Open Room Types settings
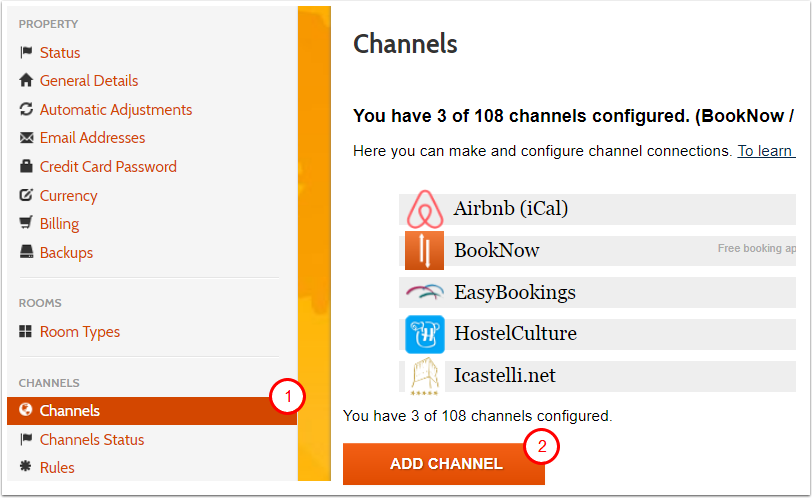The height and width of the screenshot is (498, 812). pyautogui.click(x=80, y=332)
